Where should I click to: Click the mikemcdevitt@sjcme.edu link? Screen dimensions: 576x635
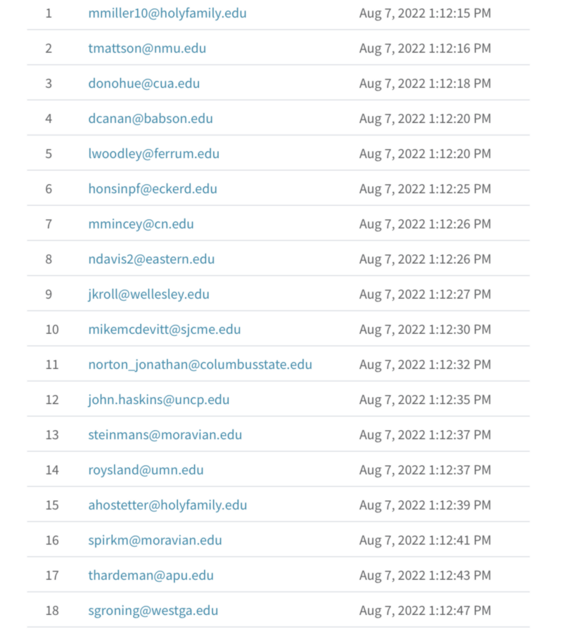click(164, 330)
